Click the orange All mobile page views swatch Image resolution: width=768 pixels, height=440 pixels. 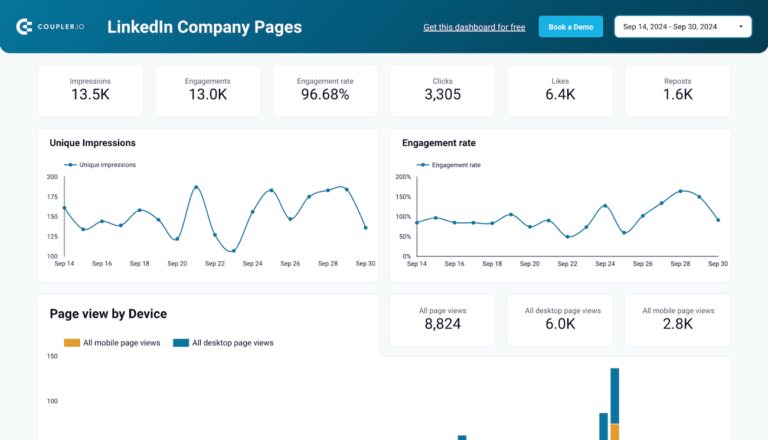[x=72, y=343]
